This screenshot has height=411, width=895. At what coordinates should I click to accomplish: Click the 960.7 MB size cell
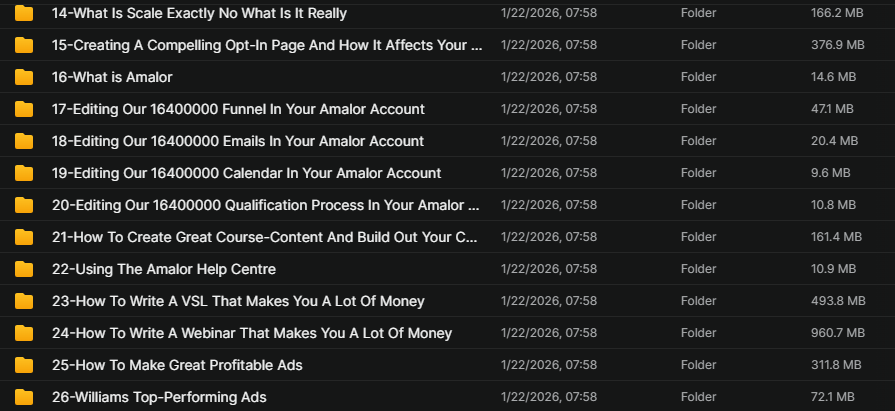[837, 333]
